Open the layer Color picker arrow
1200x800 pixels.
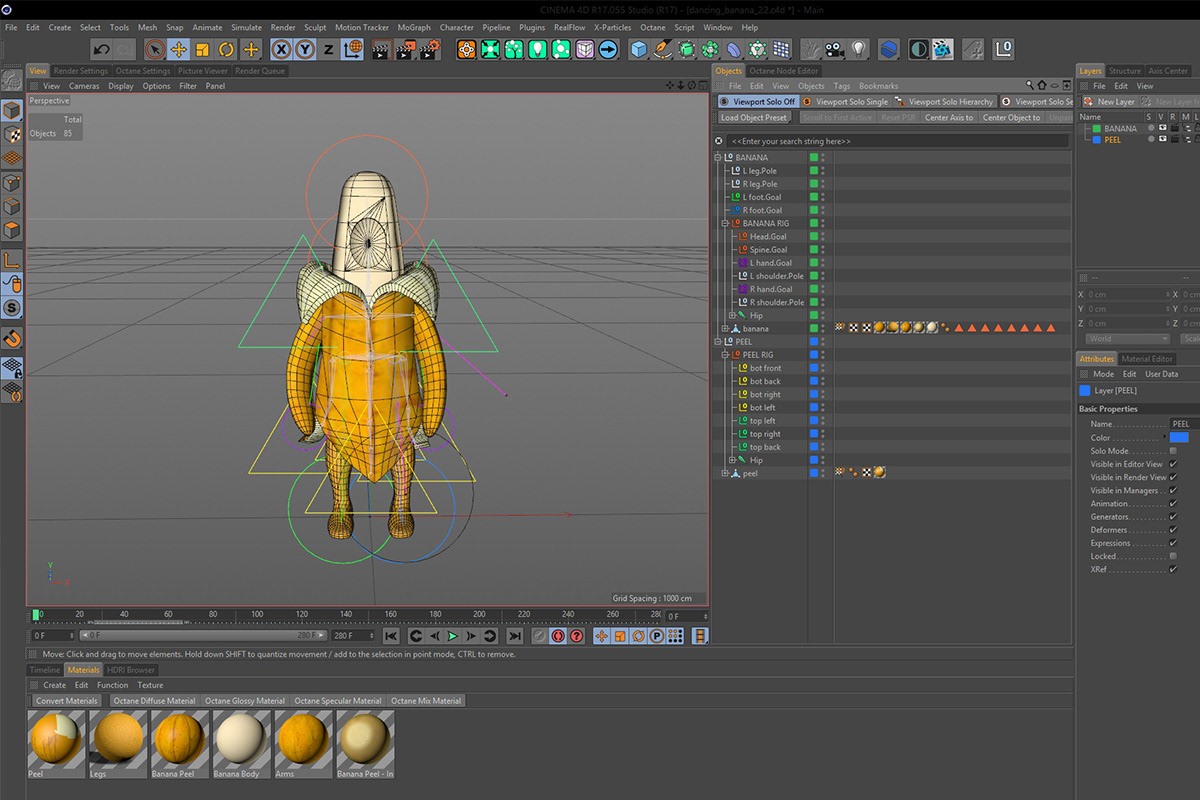pyautogui.click(x=1166, y=438)
